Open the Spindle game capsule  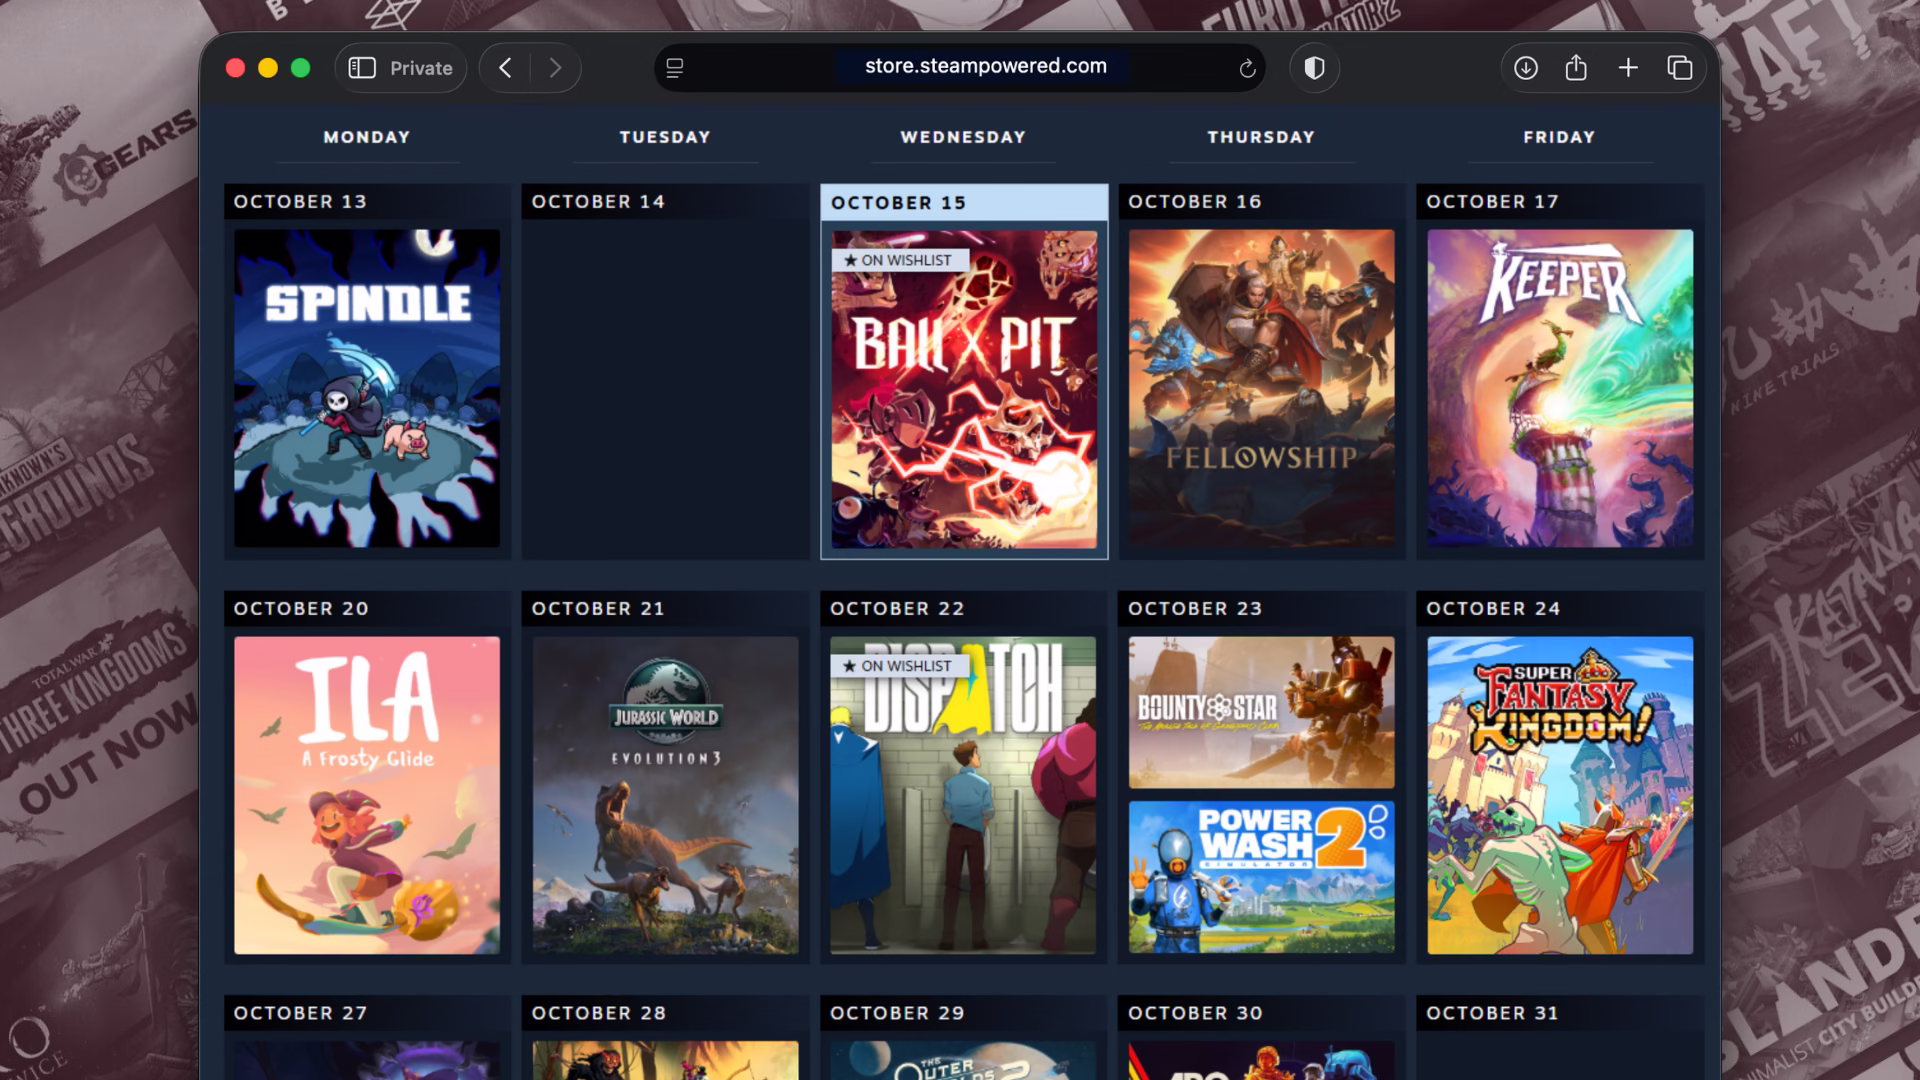pos(367,388)
